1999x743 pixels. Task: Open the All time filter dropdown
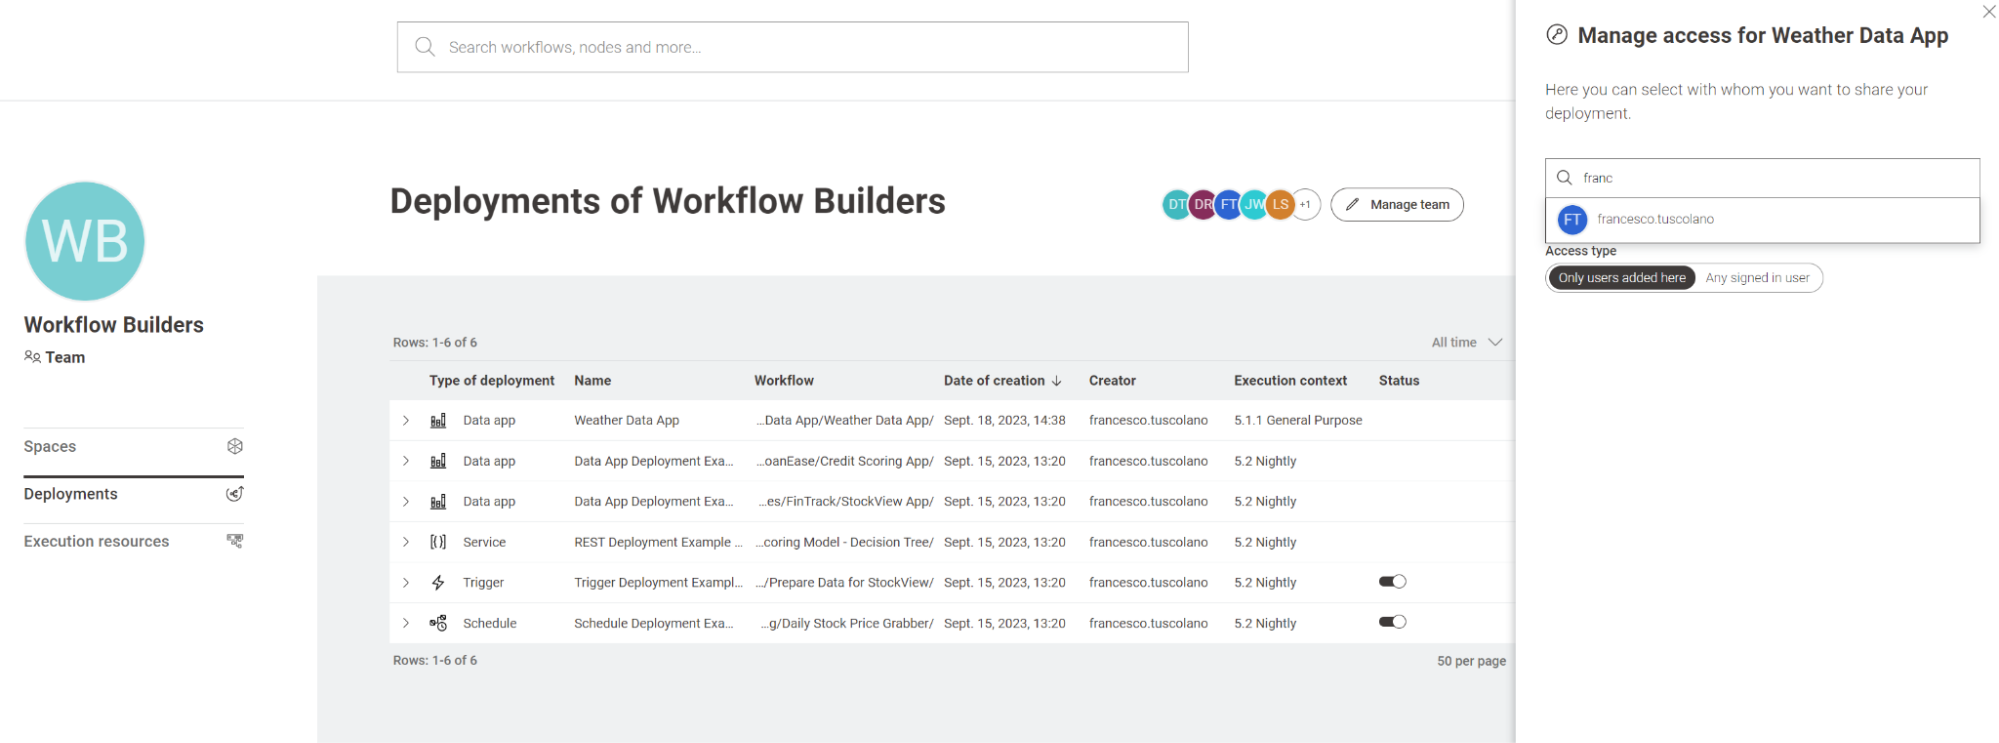click(1466, 342)
